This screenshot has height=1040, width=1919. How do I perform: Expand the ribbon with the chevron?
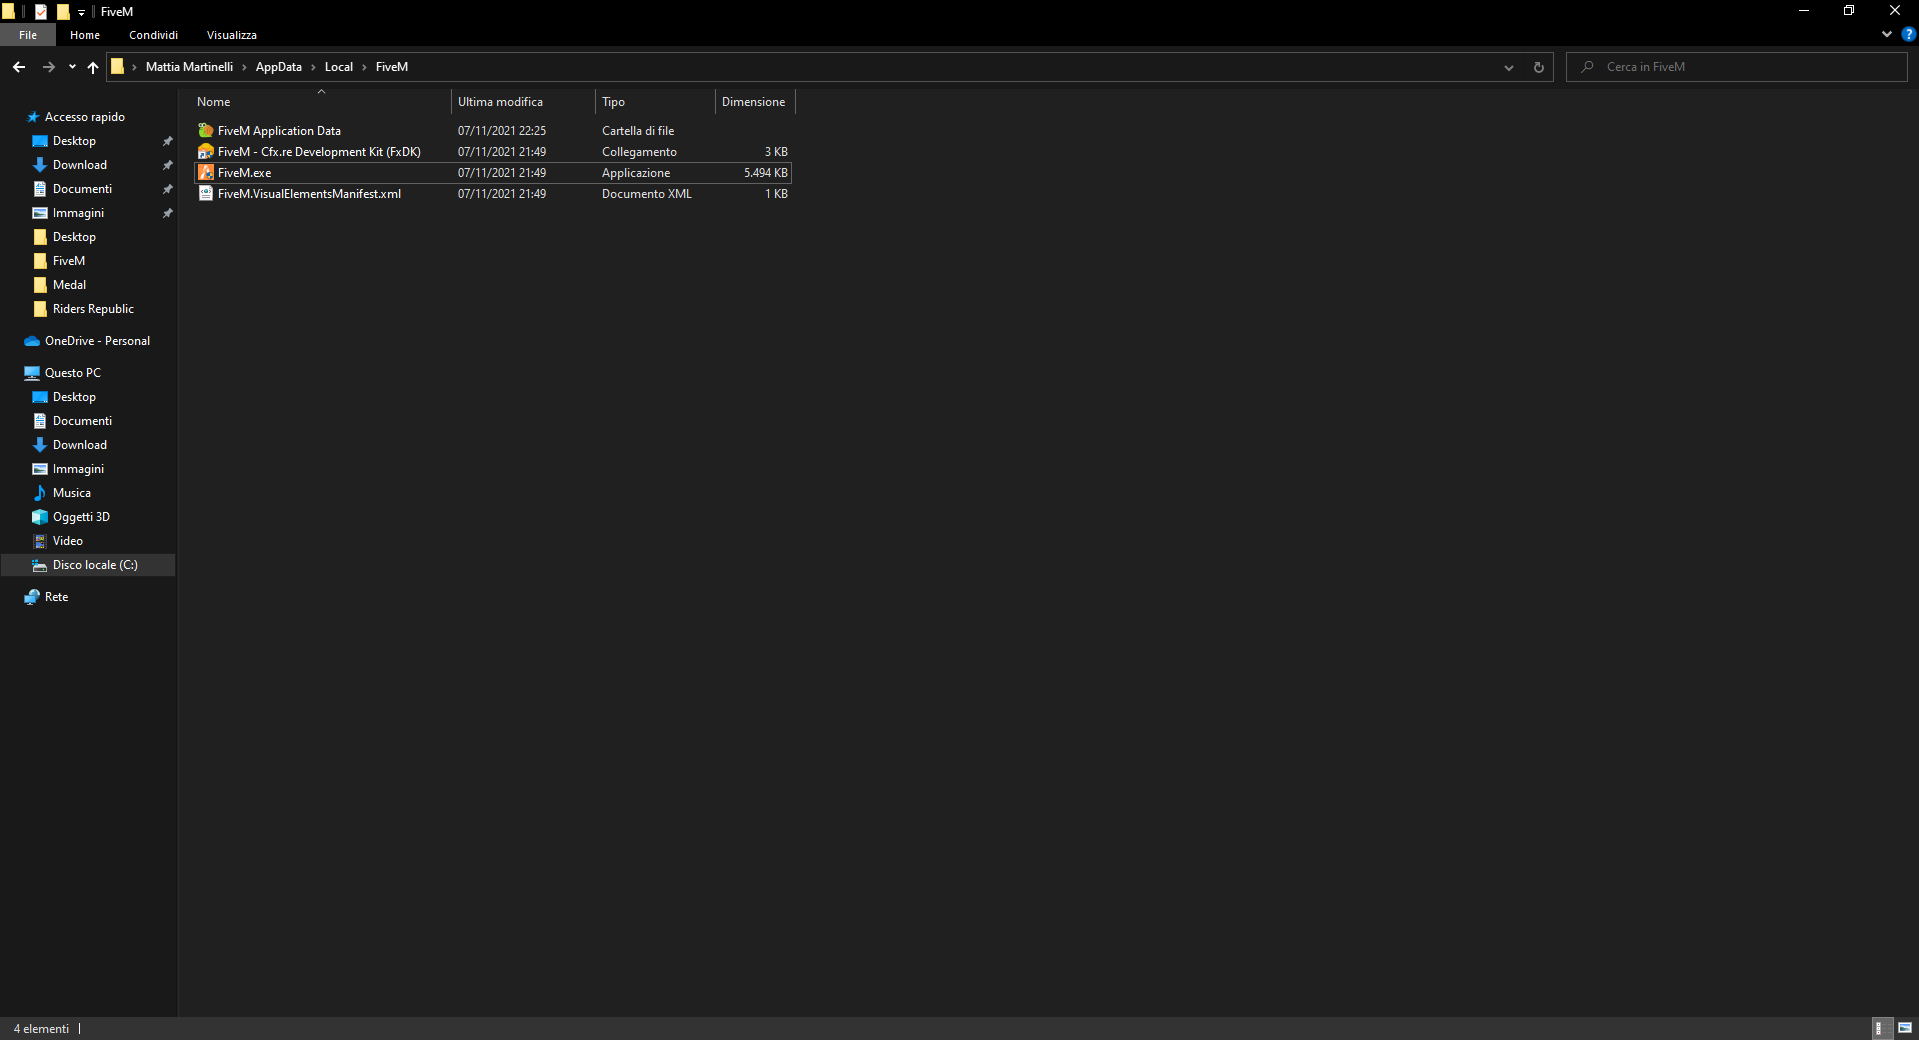(x=1886, y=34)
